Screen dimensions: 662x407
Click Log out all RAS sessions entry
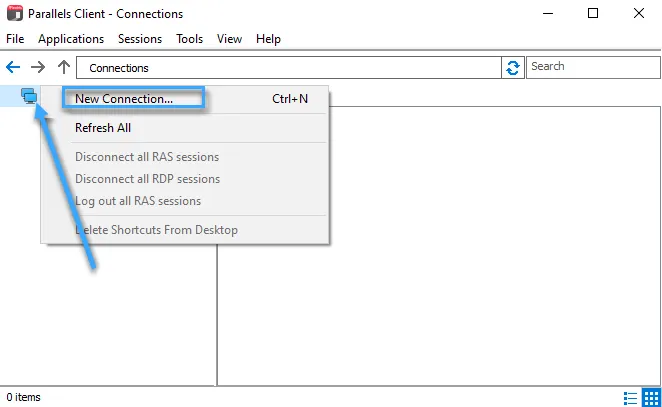[185, 201]
